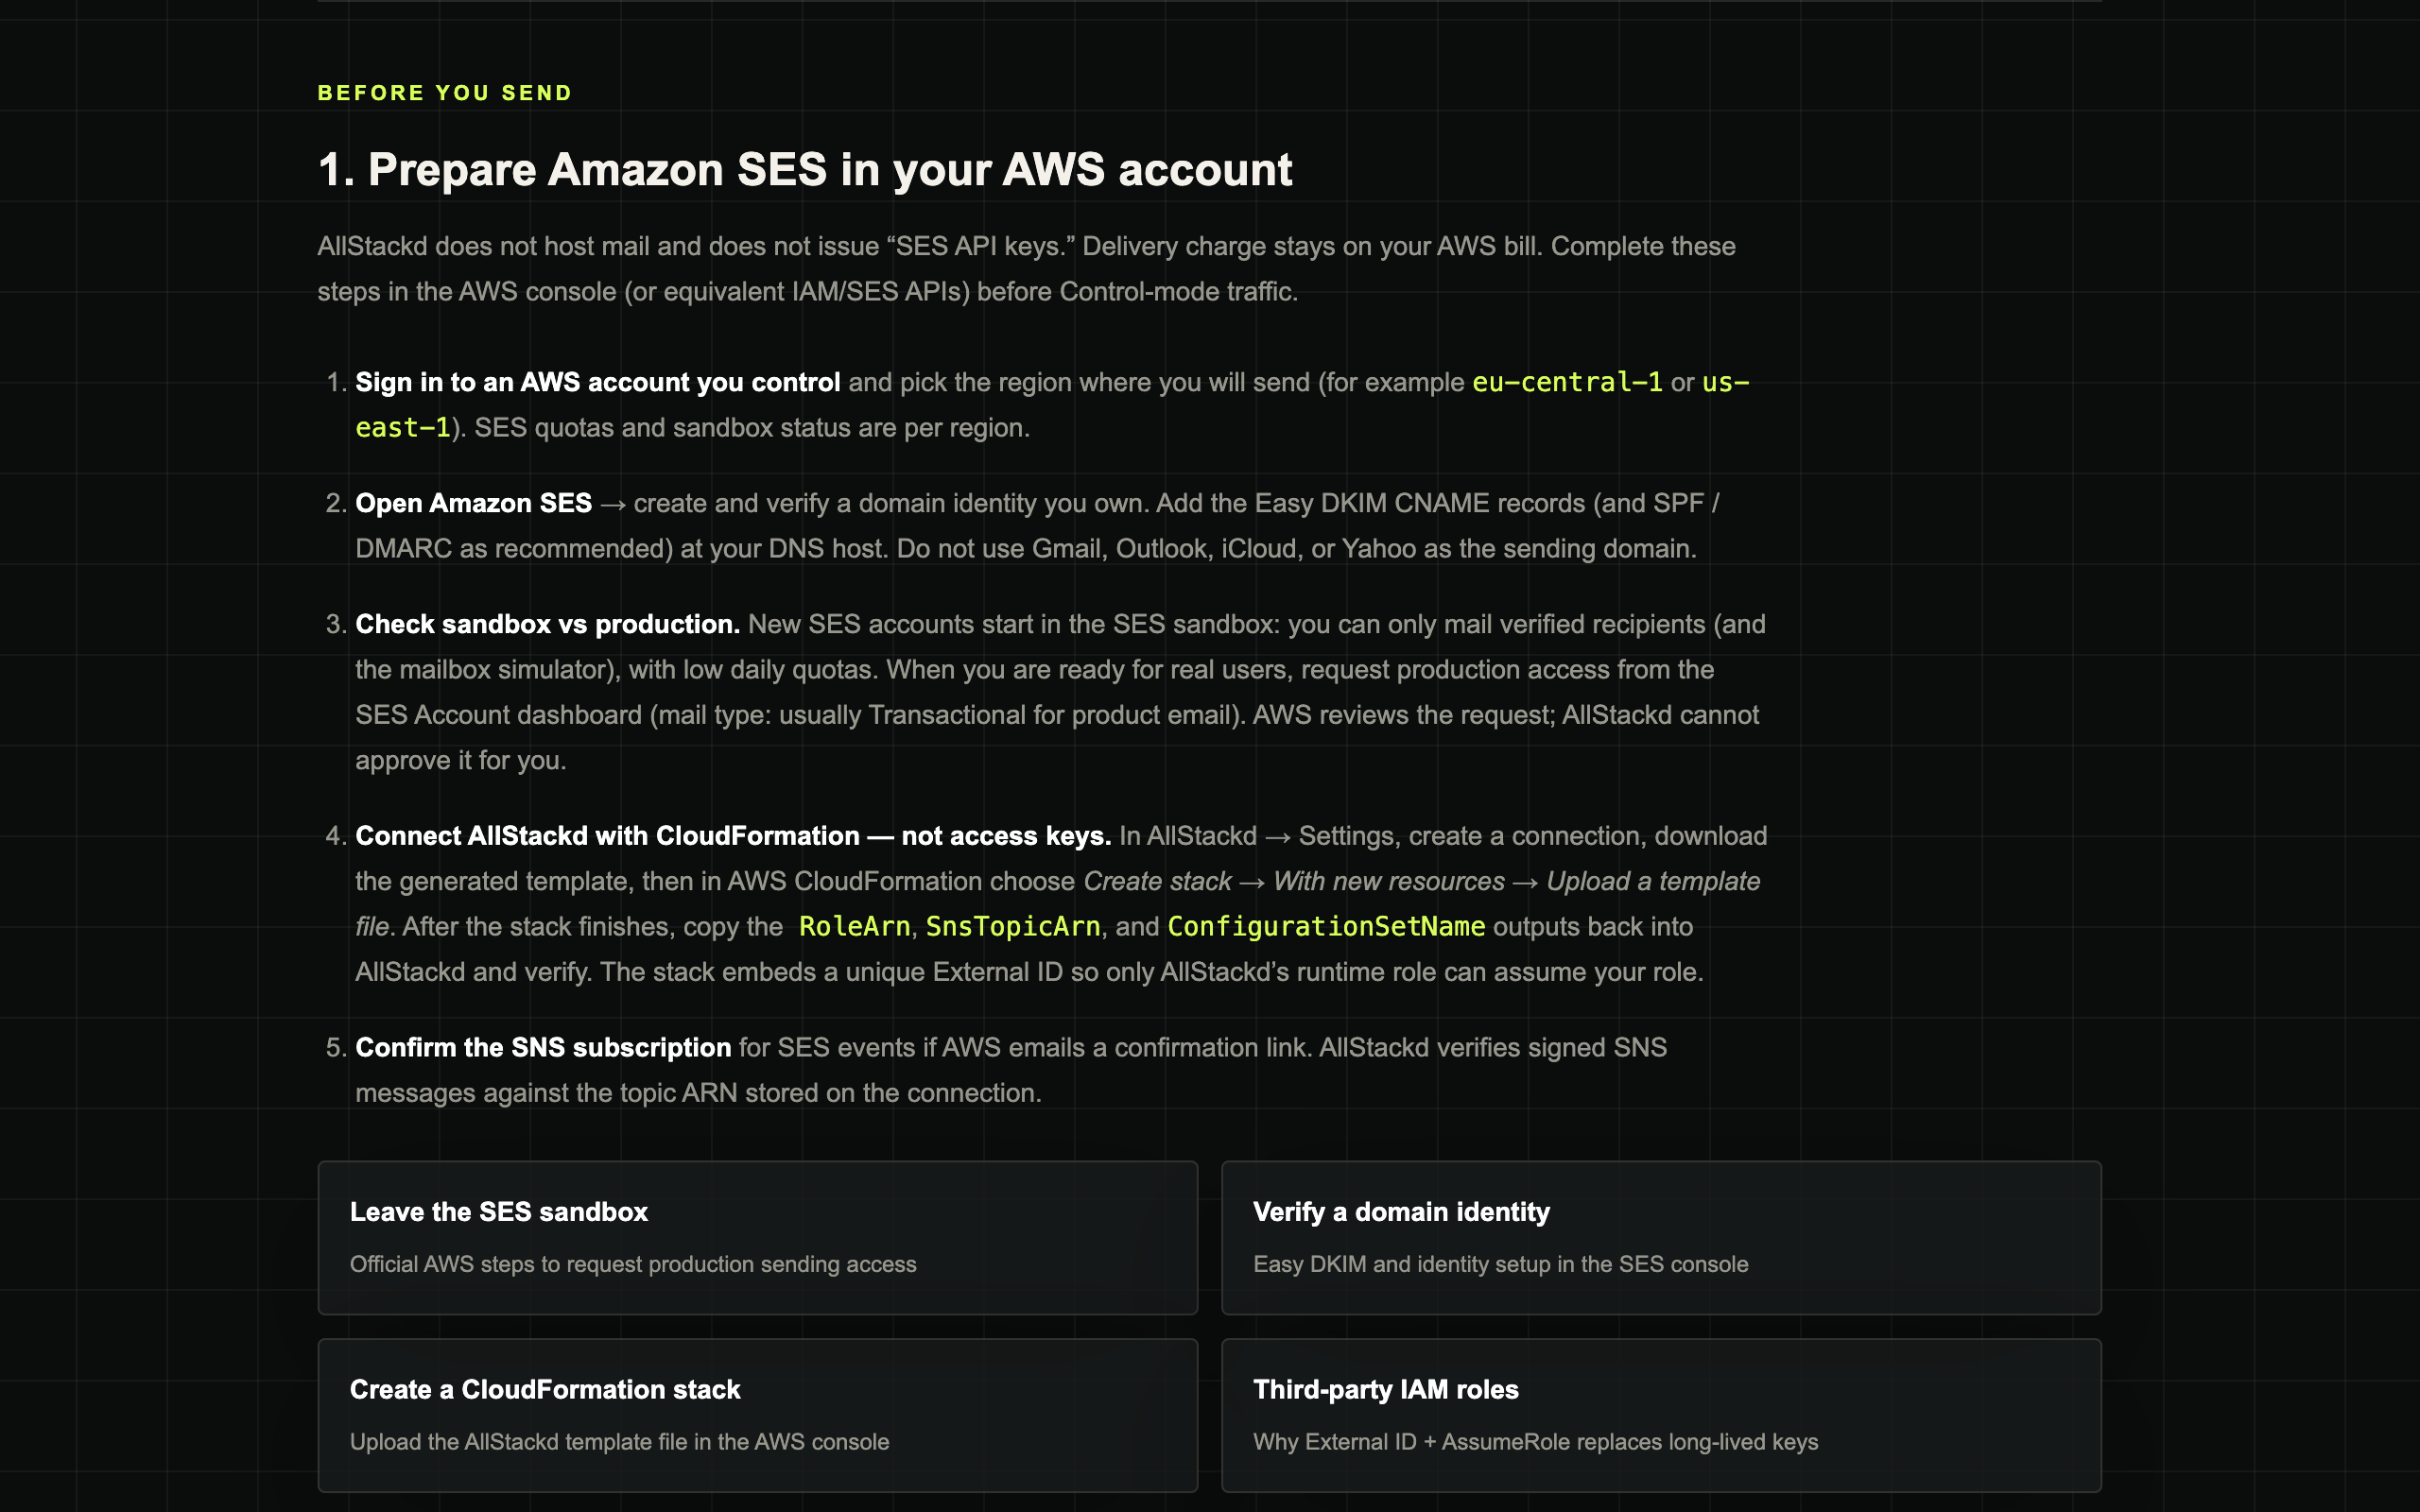Click the italic 'With new resources' text

tap(1388, 881)
